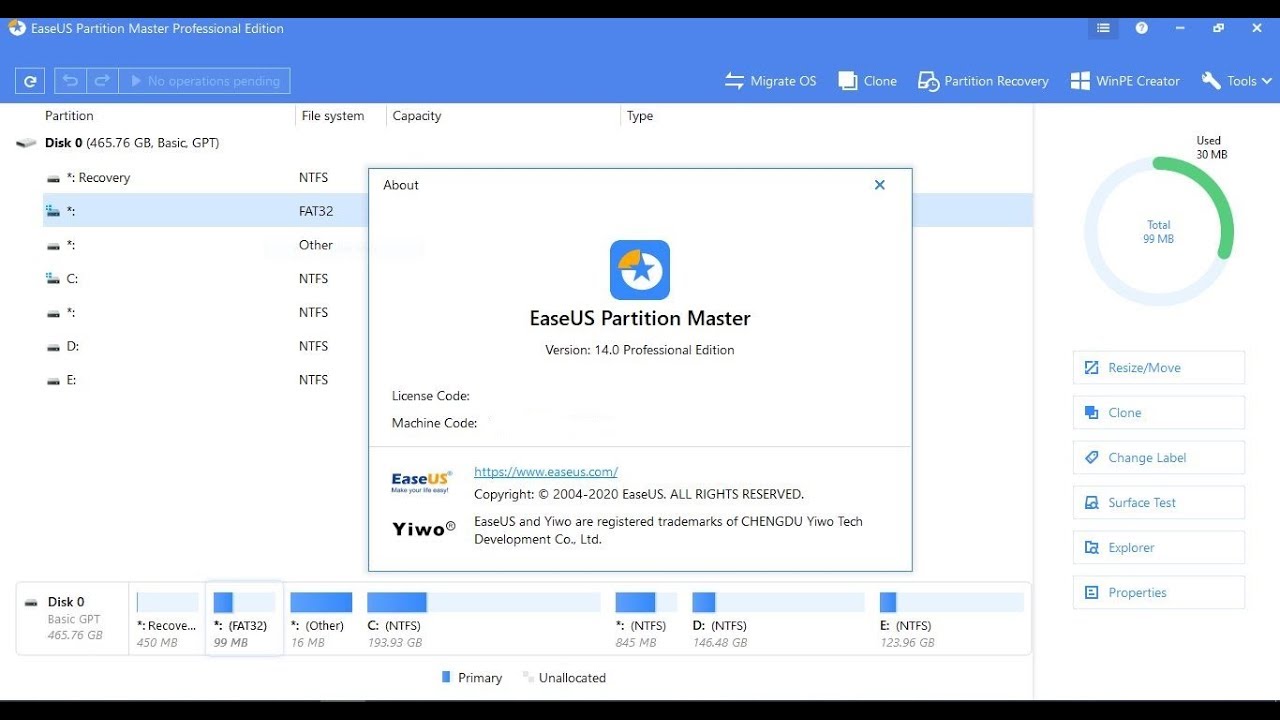Select the C: 193.93 GB block in the disk map
1280x720 pixels.
click(483, 620)
